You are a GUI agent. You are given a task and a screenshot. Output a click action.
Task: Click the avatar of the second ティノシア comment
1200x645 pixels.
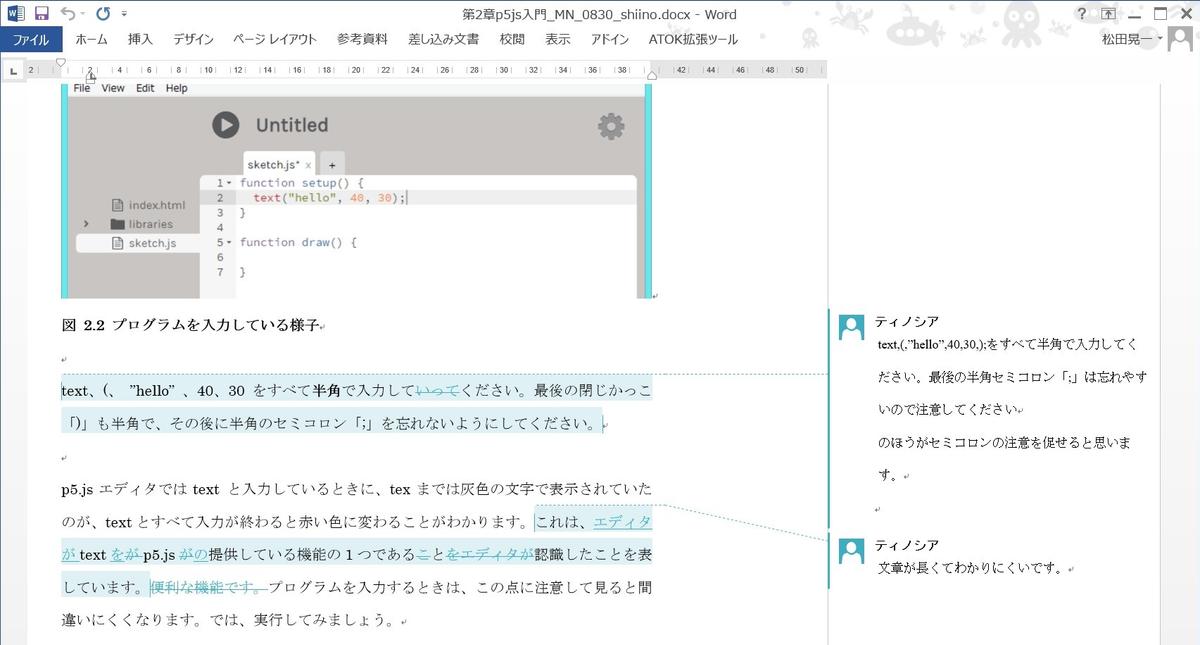(852, 551)
